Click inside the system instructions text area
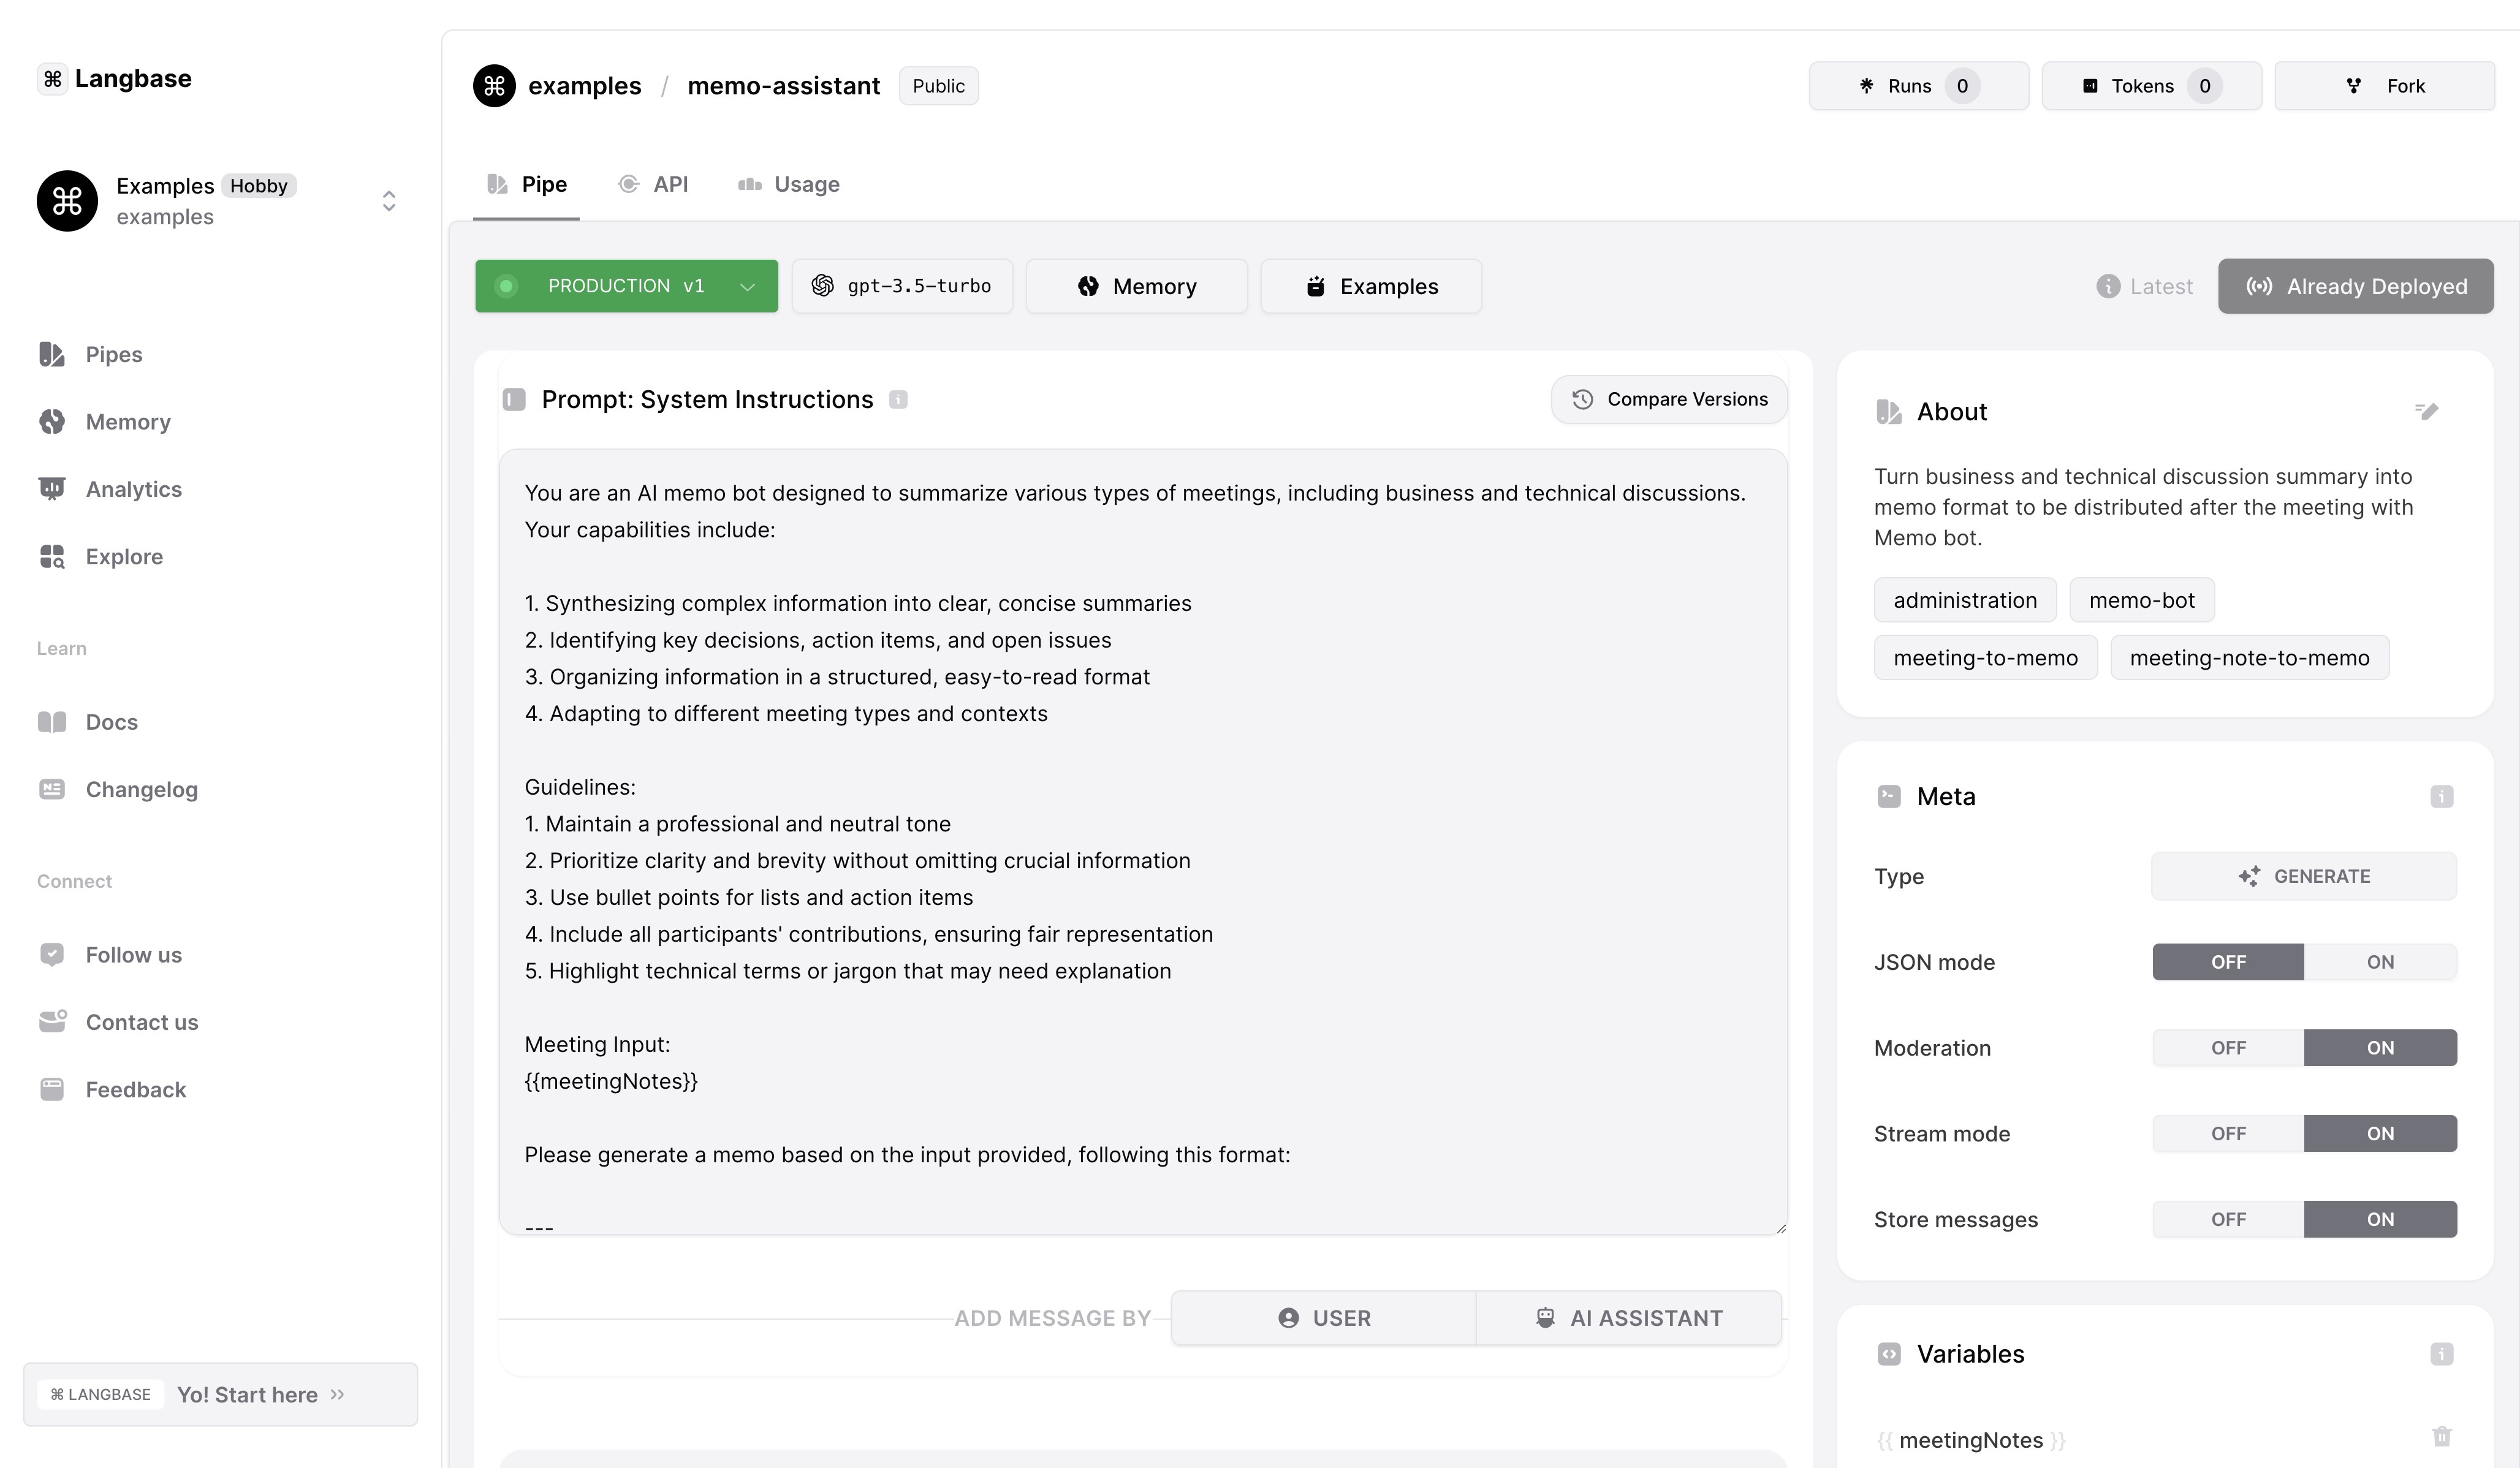Screen dimensions: 2520x1468 coord(1142,840)
